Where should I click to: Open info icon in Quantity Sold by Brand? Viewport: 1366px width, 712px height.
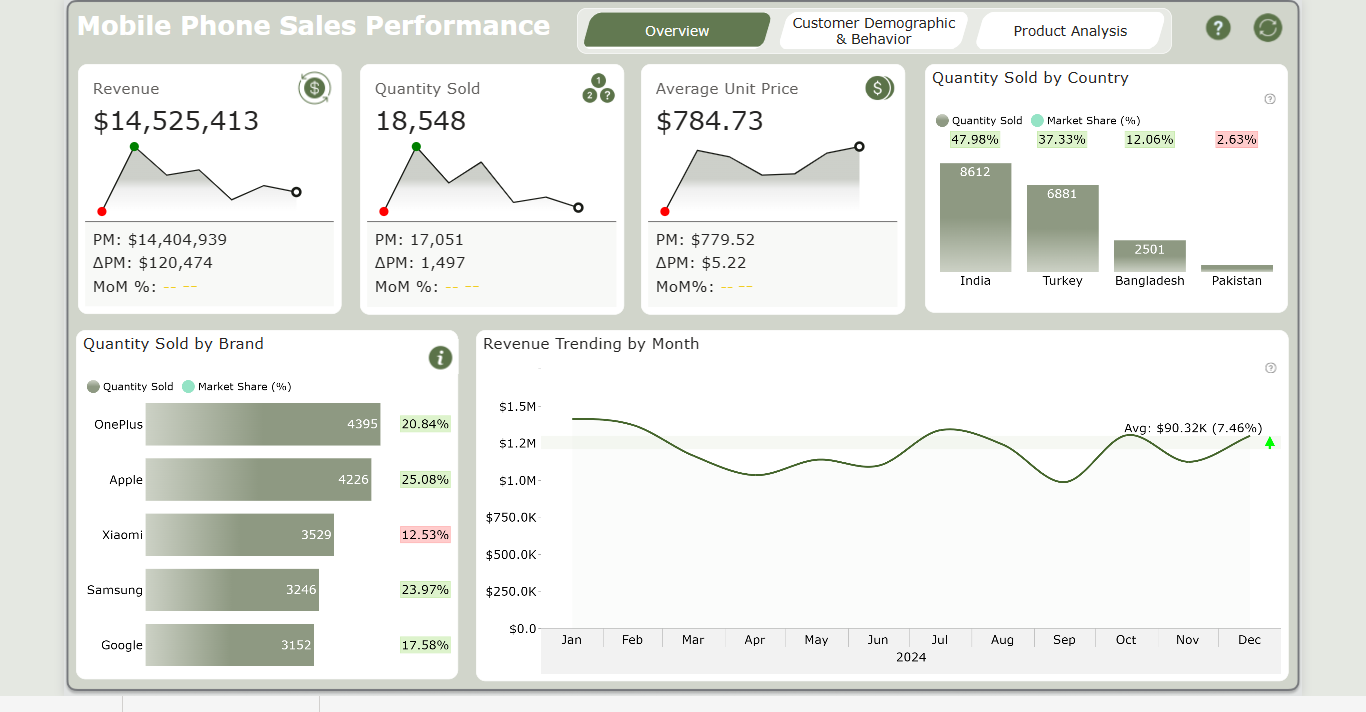pos(440,357)
